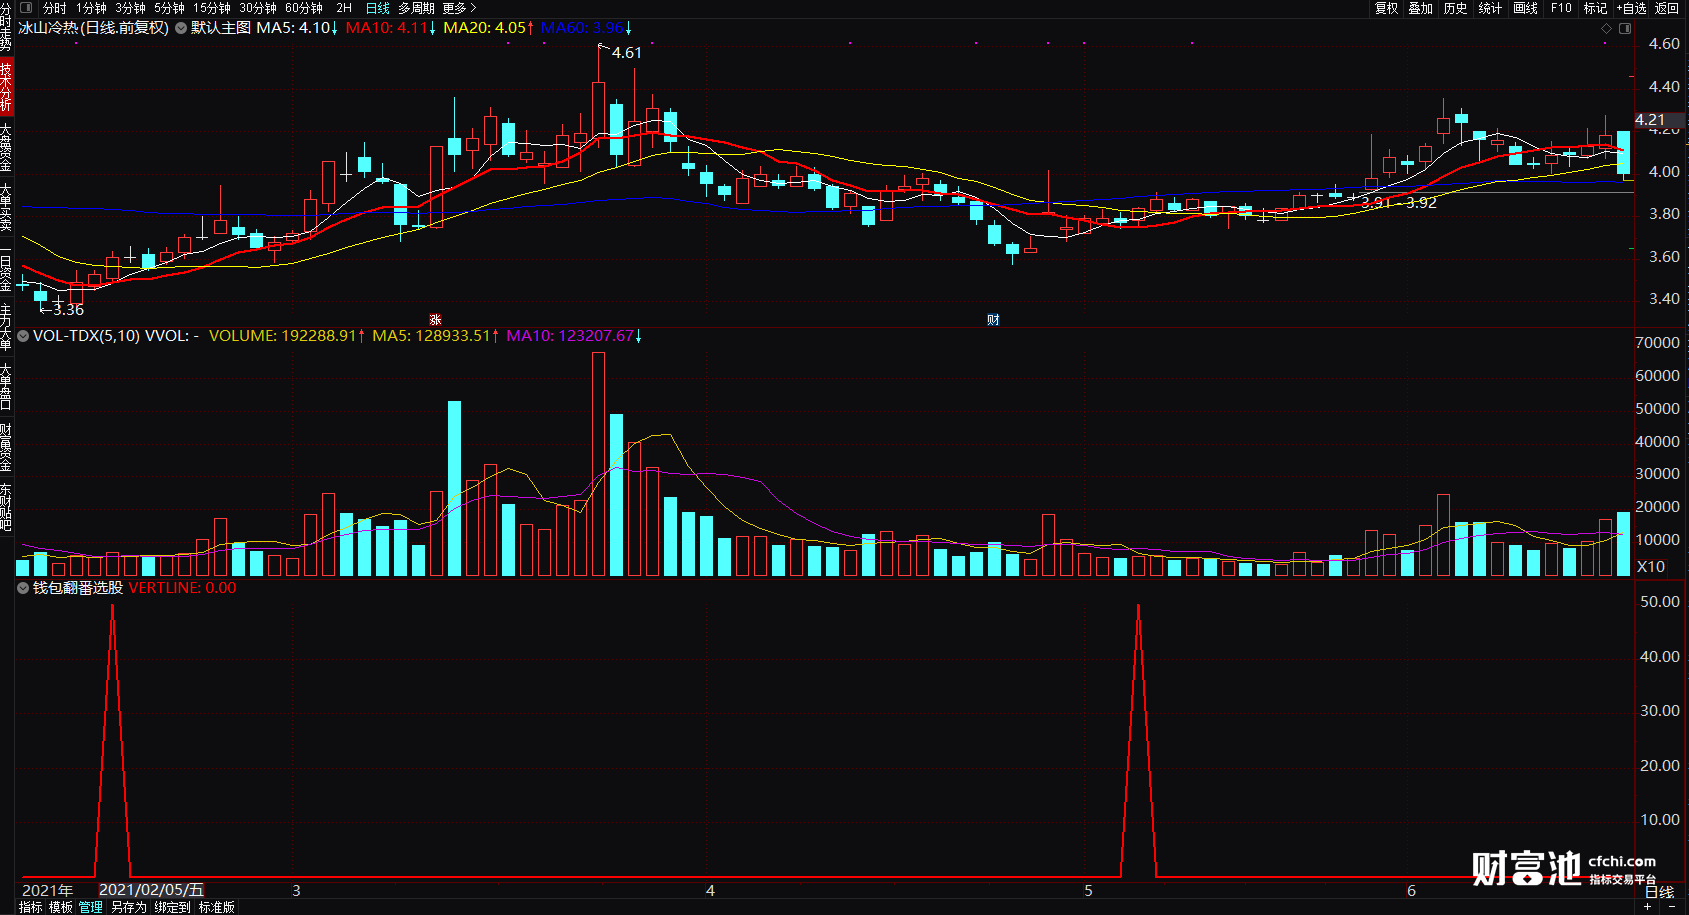This screenshot has width=1689, height=915.
Task: Open the 历史 history button
Action: click(1456, 8)
